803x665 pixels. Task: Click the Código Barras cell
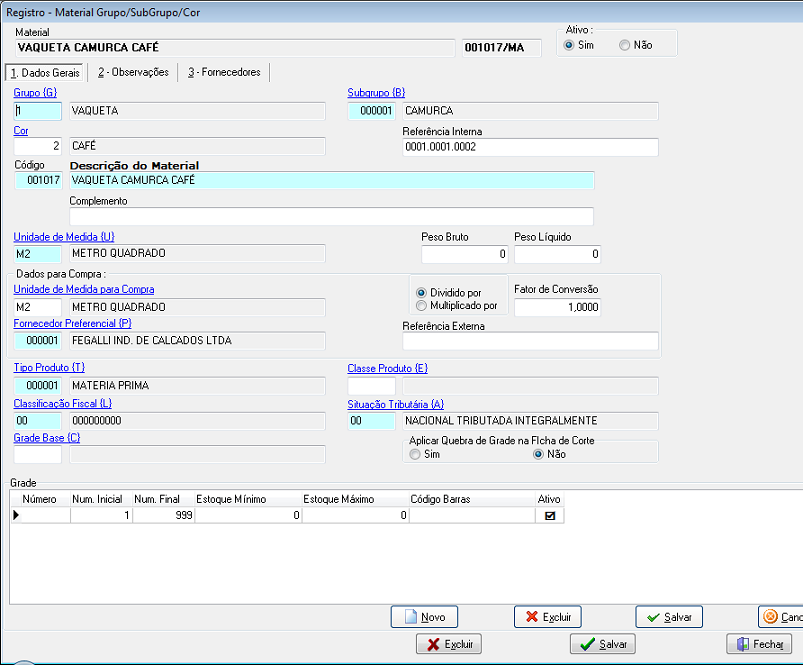coord(472,516)
